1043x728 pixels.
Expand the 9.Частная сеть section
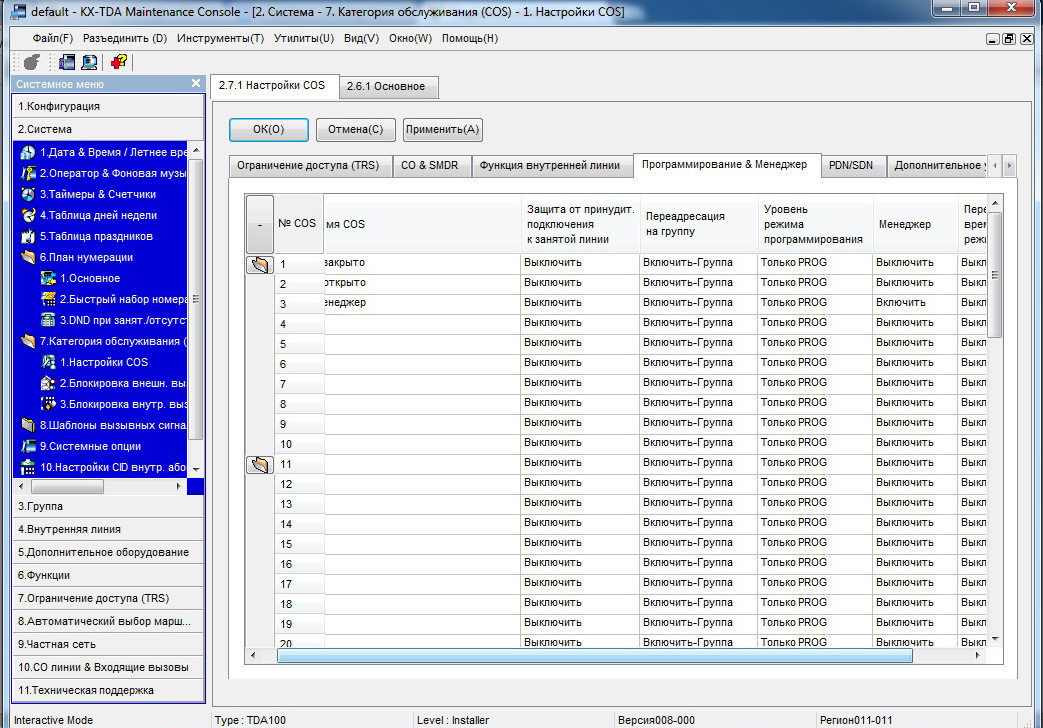coord(108,644)
